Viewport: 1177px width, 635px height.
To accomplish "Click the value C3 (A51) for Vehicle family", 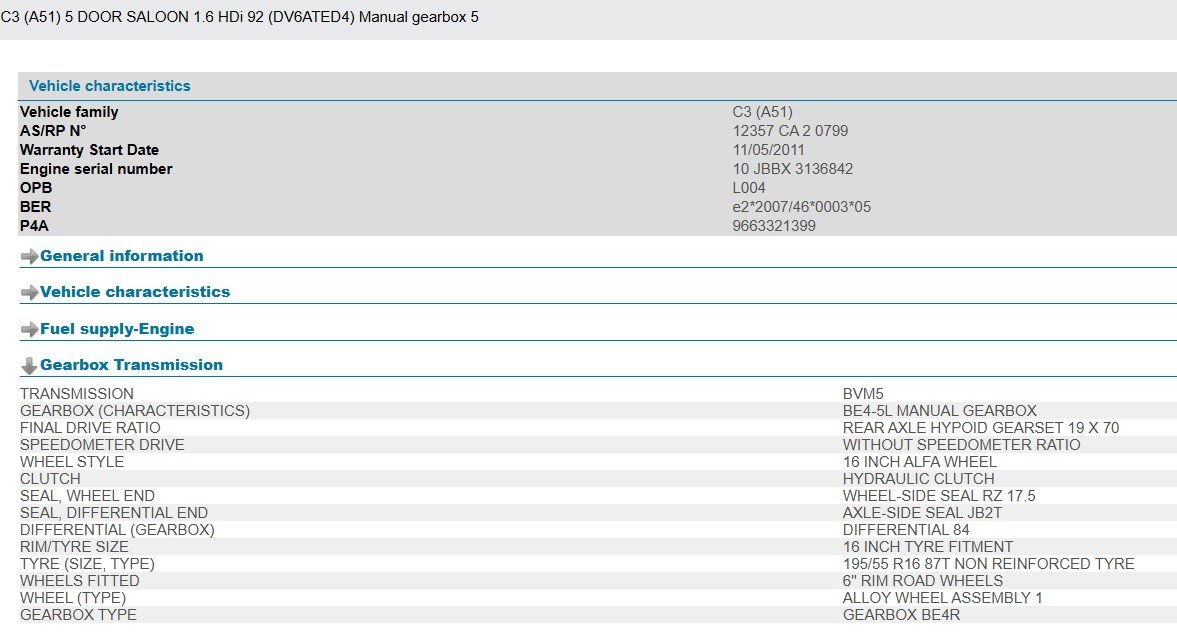I will pyautogui.click(x=763, y=112).
